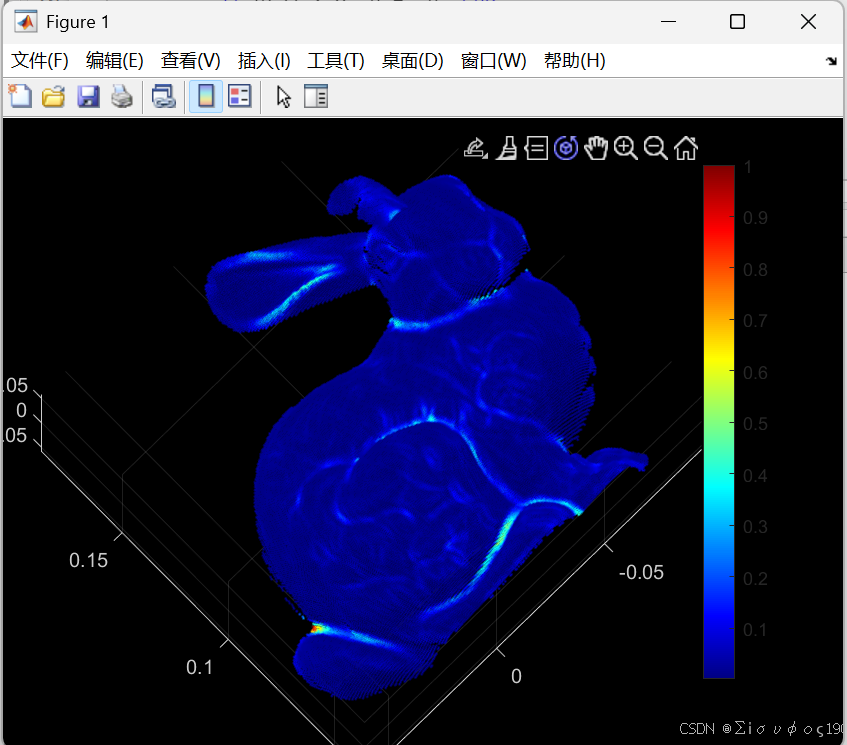Minimize the Figure 1 window
Image resolution: width=847 pixels, height=745 pixels.
(669, 22)
